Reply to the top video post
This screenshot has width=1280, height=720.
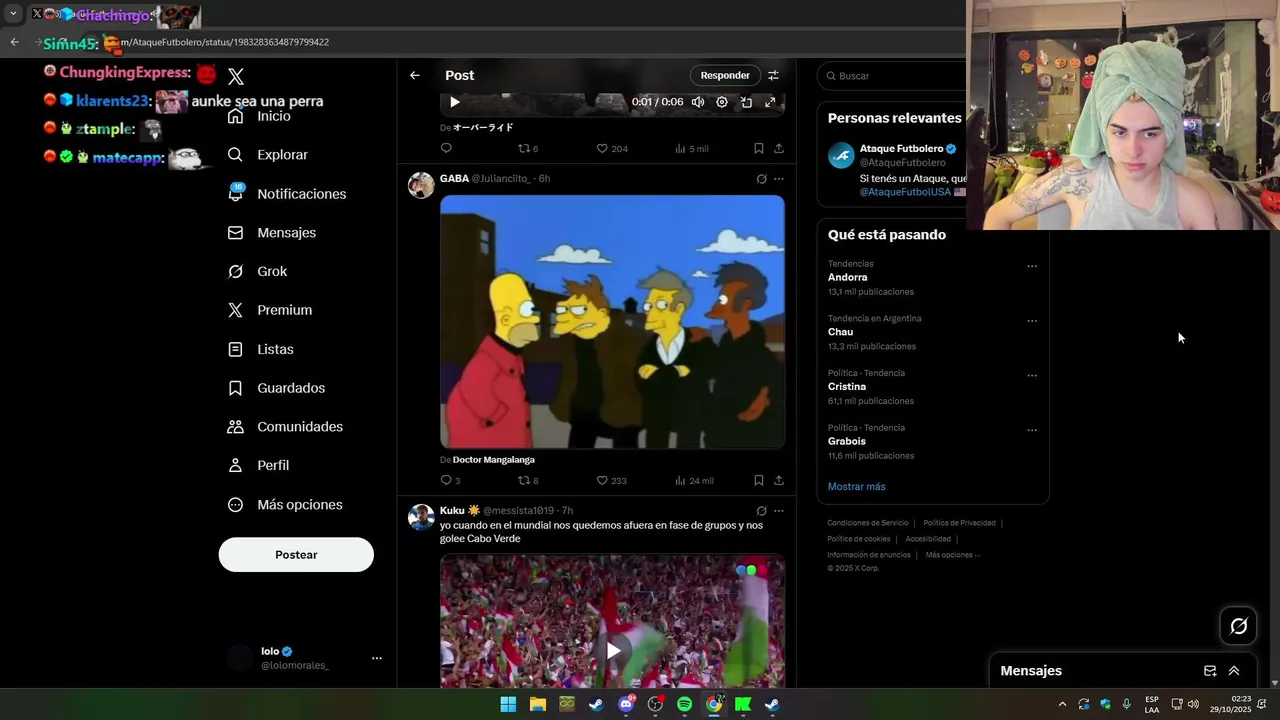pos(446,148)
